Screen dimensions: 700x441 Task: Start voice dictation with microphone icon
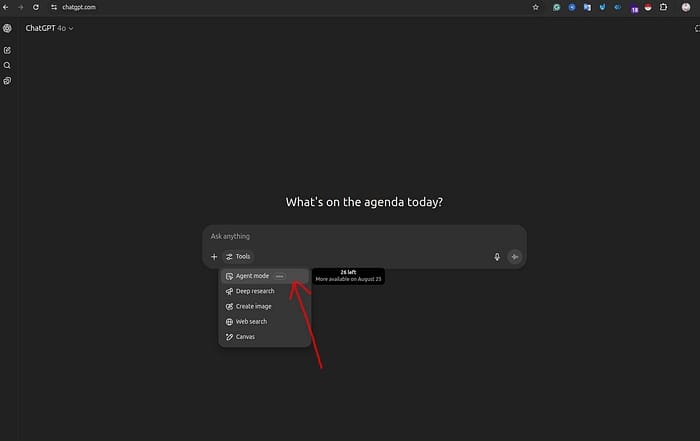pyautogui.click(x=497, y=257)
